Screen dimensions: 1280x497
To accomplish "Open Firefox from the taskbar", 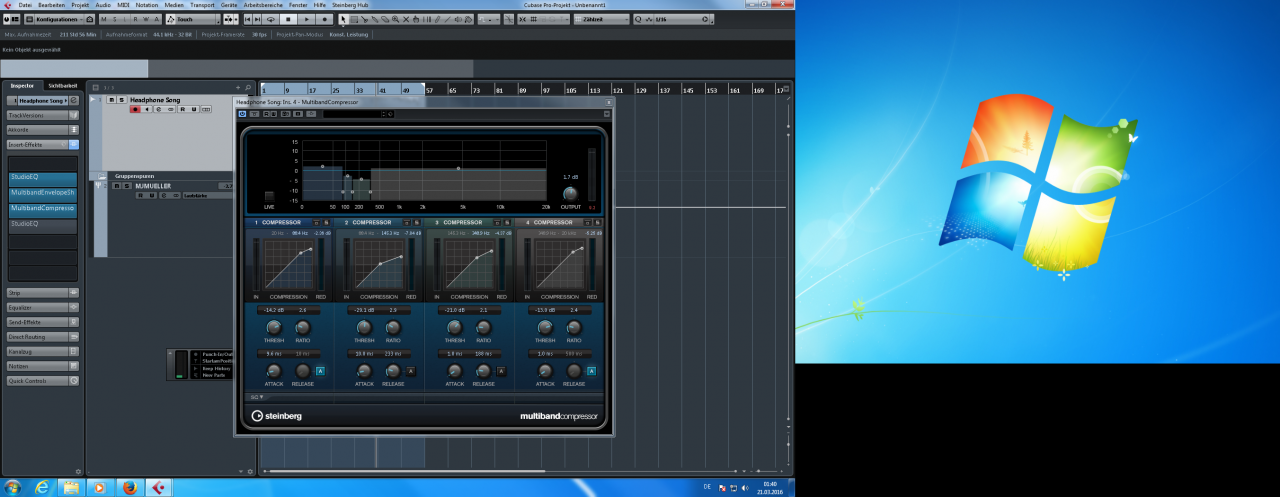I will [x=128, y=487].
